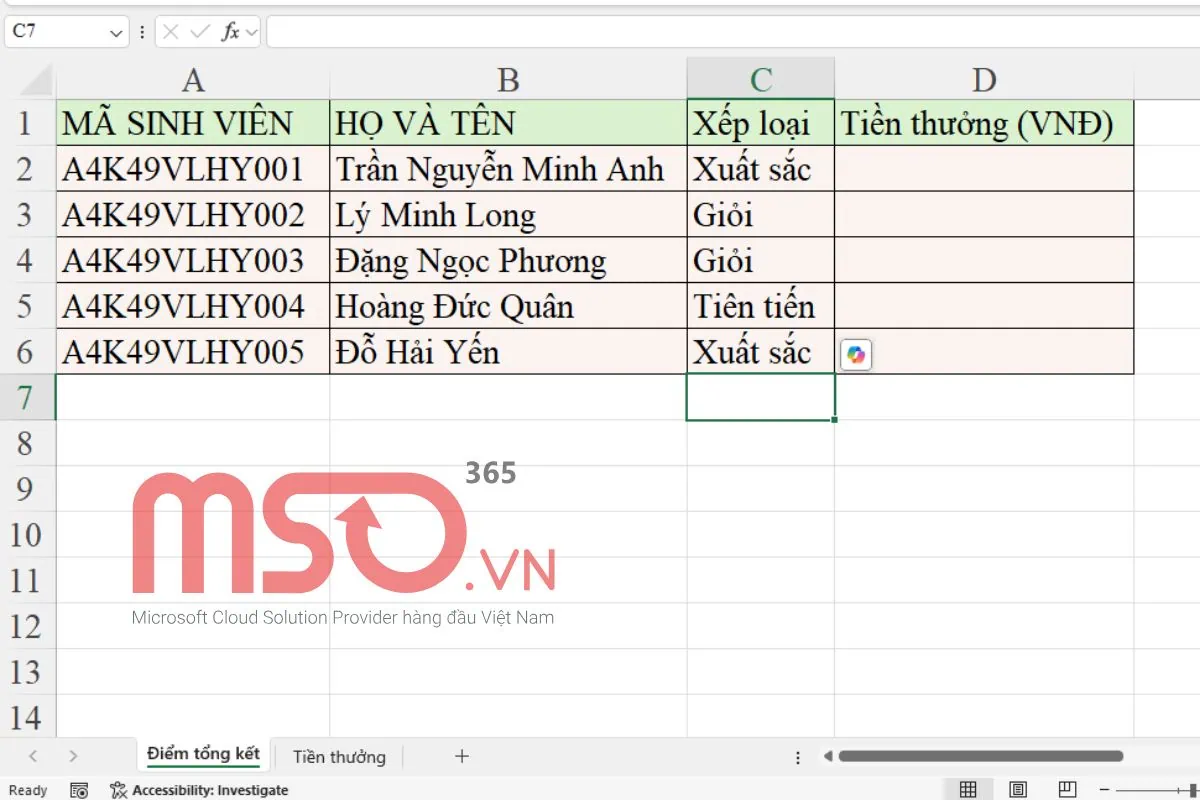Select the Điểm tổng kết sheet tab
1200x800 pixels.
tap(202, 756)
